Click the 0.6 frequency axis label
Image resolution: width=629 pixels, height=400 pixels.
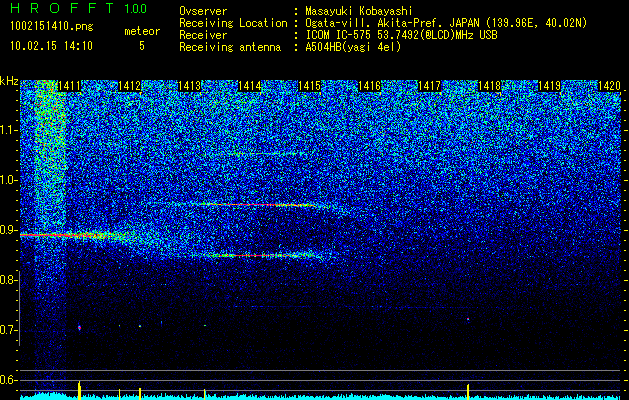[7, 380]
